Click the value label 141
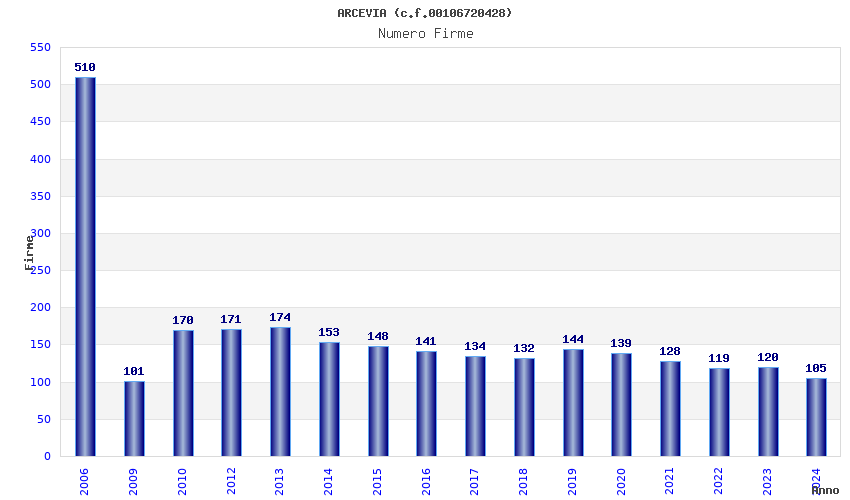 [426, 342]
